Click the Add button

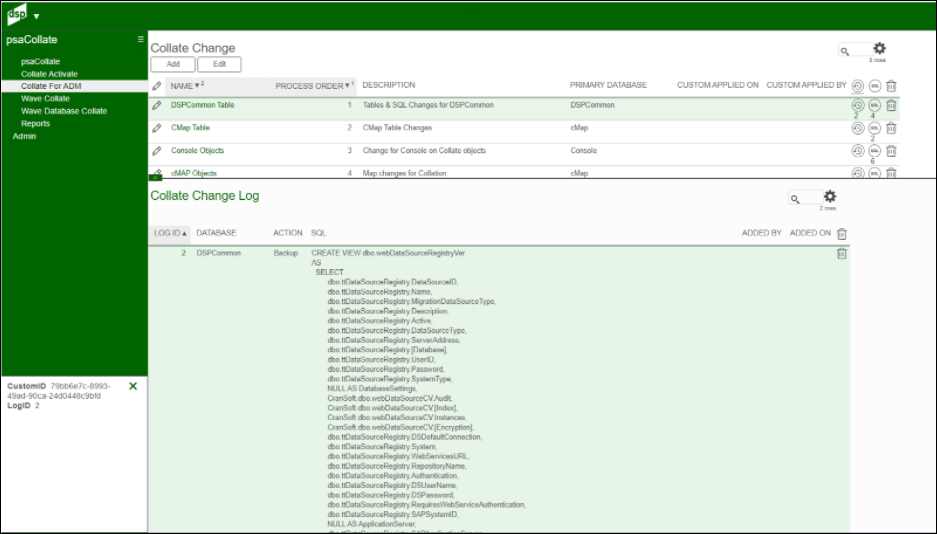pyautogui.click(x=173, y=64)
